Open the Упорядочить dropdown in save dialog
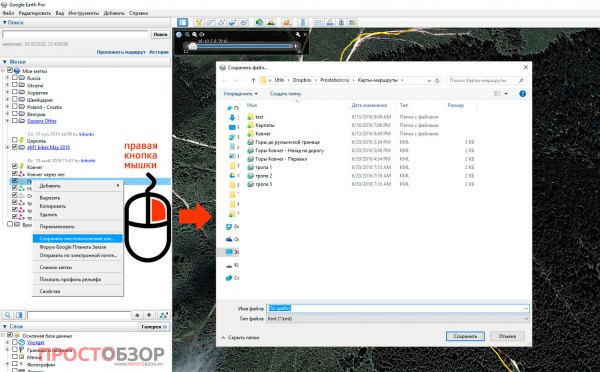Viewport: 600px width, 372px height. point(241,94)
